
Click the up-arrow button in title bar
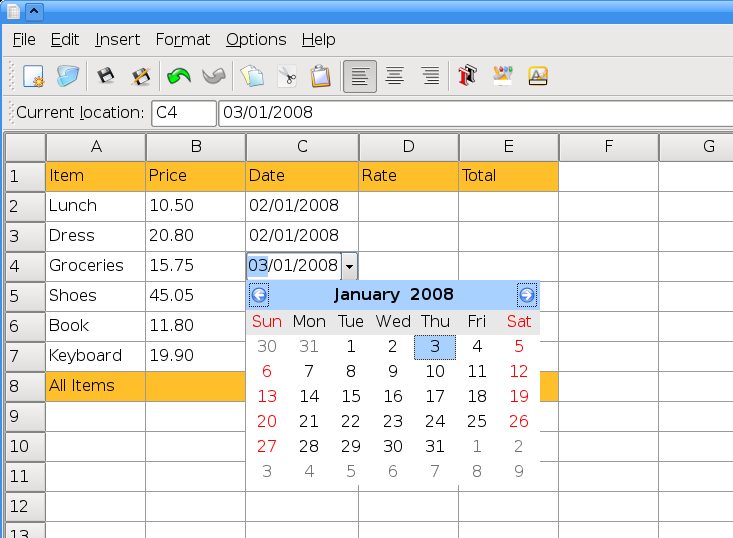tap(34, 11)
